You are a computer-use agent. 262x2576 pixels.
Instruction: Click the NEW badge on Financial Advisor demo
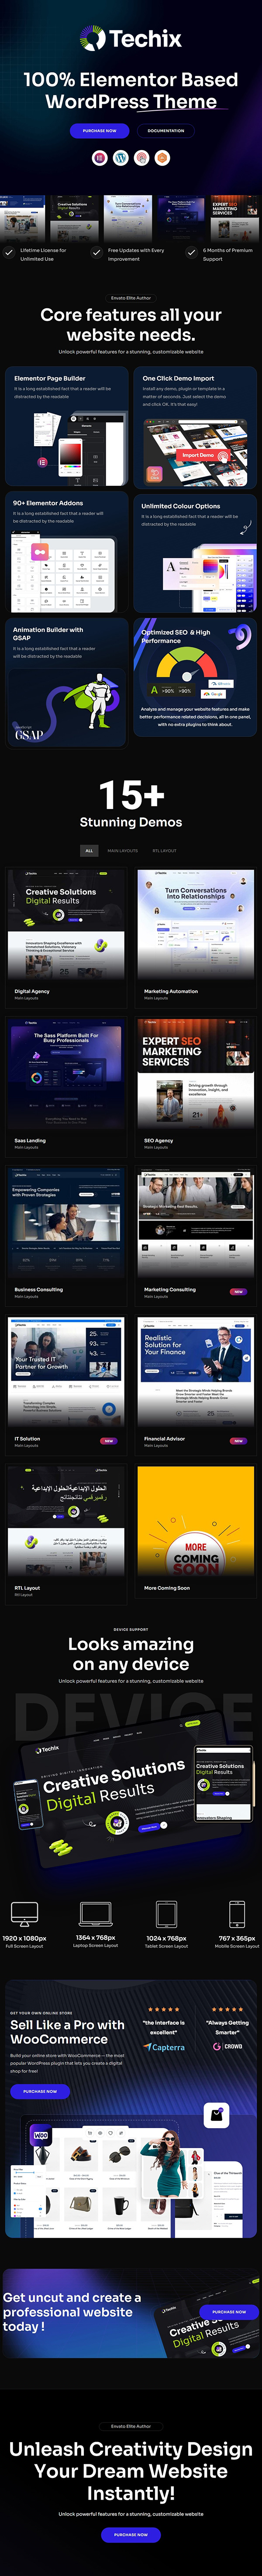[238, 1441]
